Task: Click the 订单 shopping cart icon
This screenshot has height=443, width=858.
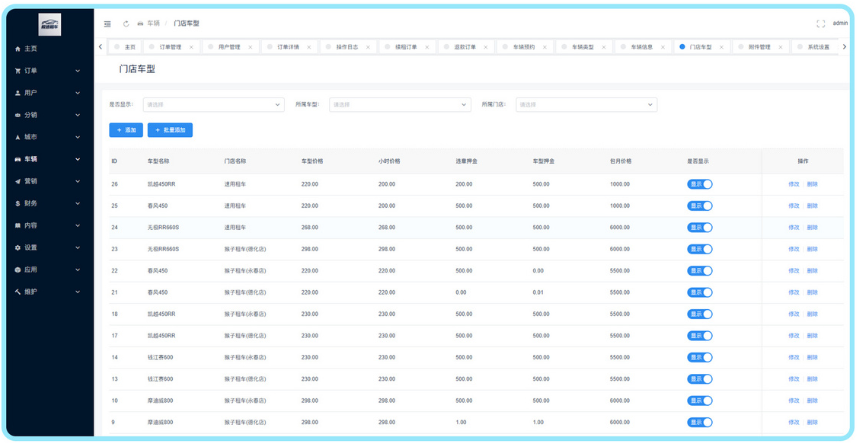Action: coord(18,71)
